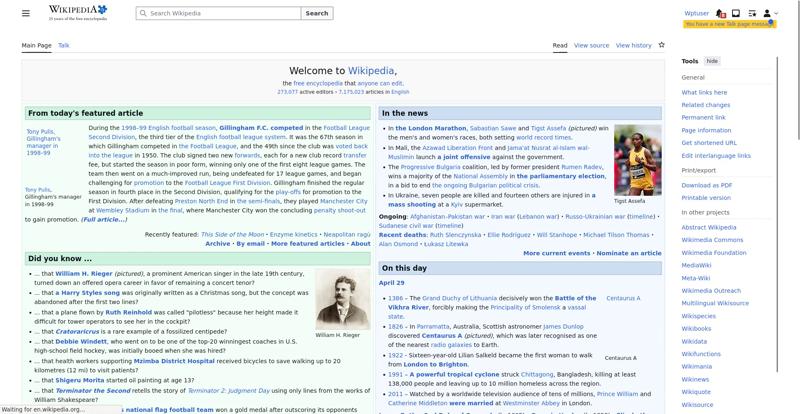The image size is (800, 414).
Task: Click the Wikipedia logo
Action: click(x=77, y=13)
